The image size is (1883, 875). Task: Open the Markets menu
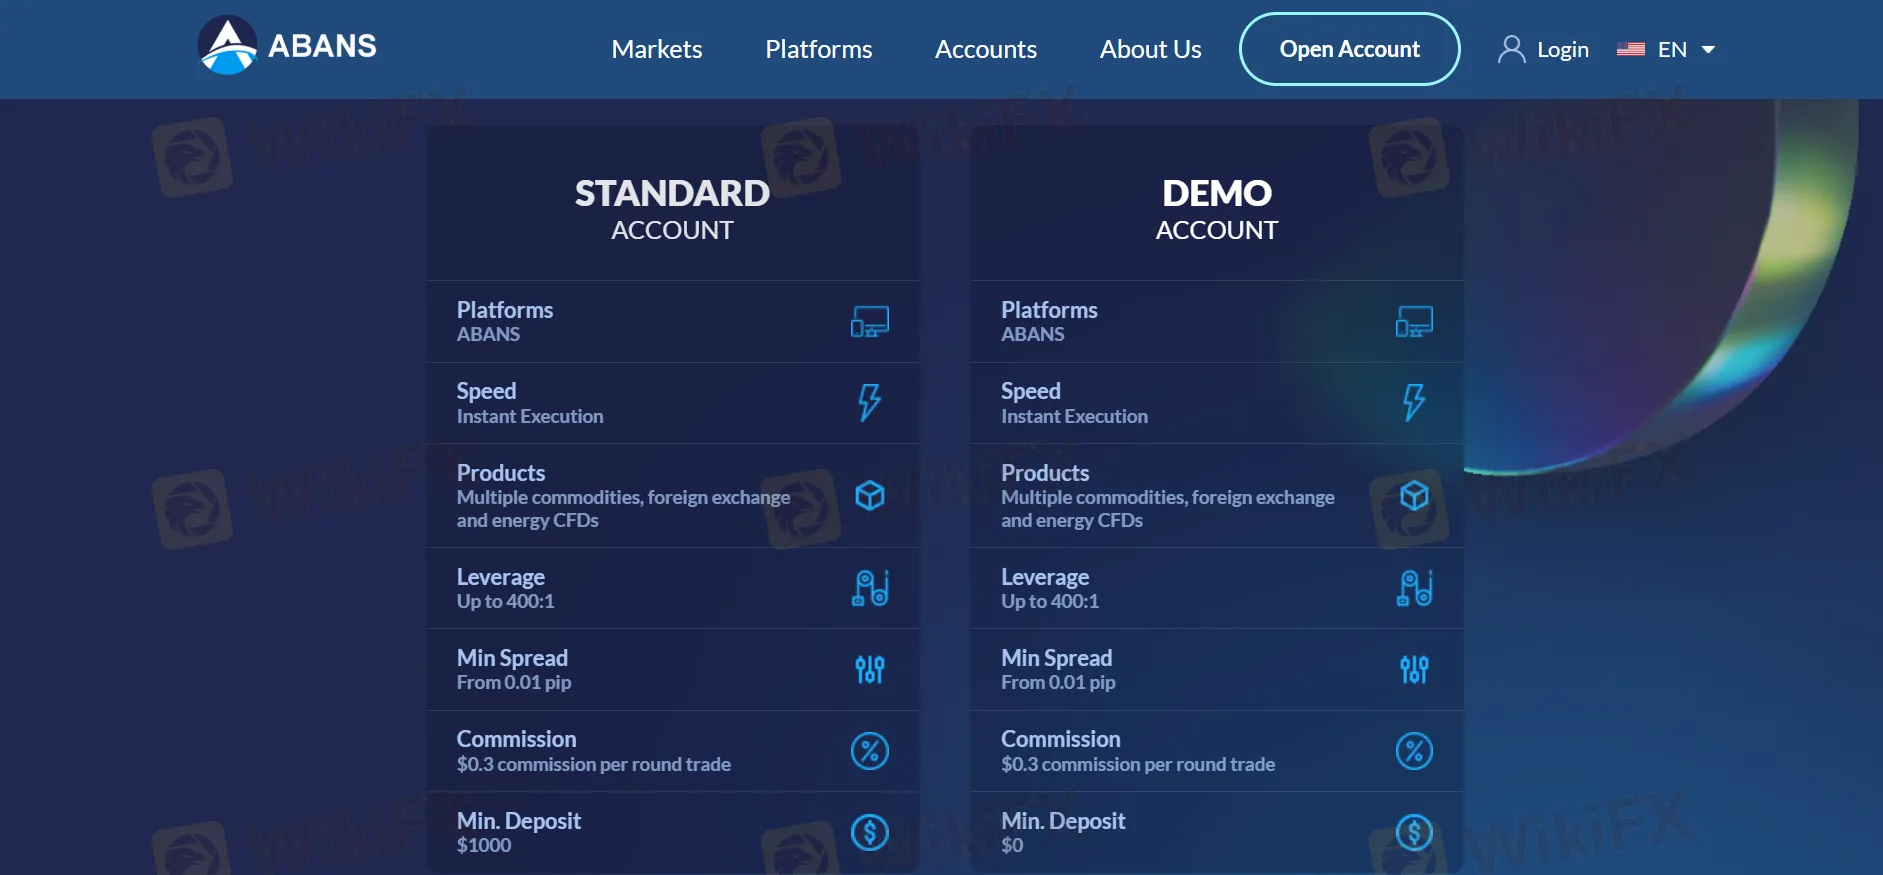click(656, 49)
